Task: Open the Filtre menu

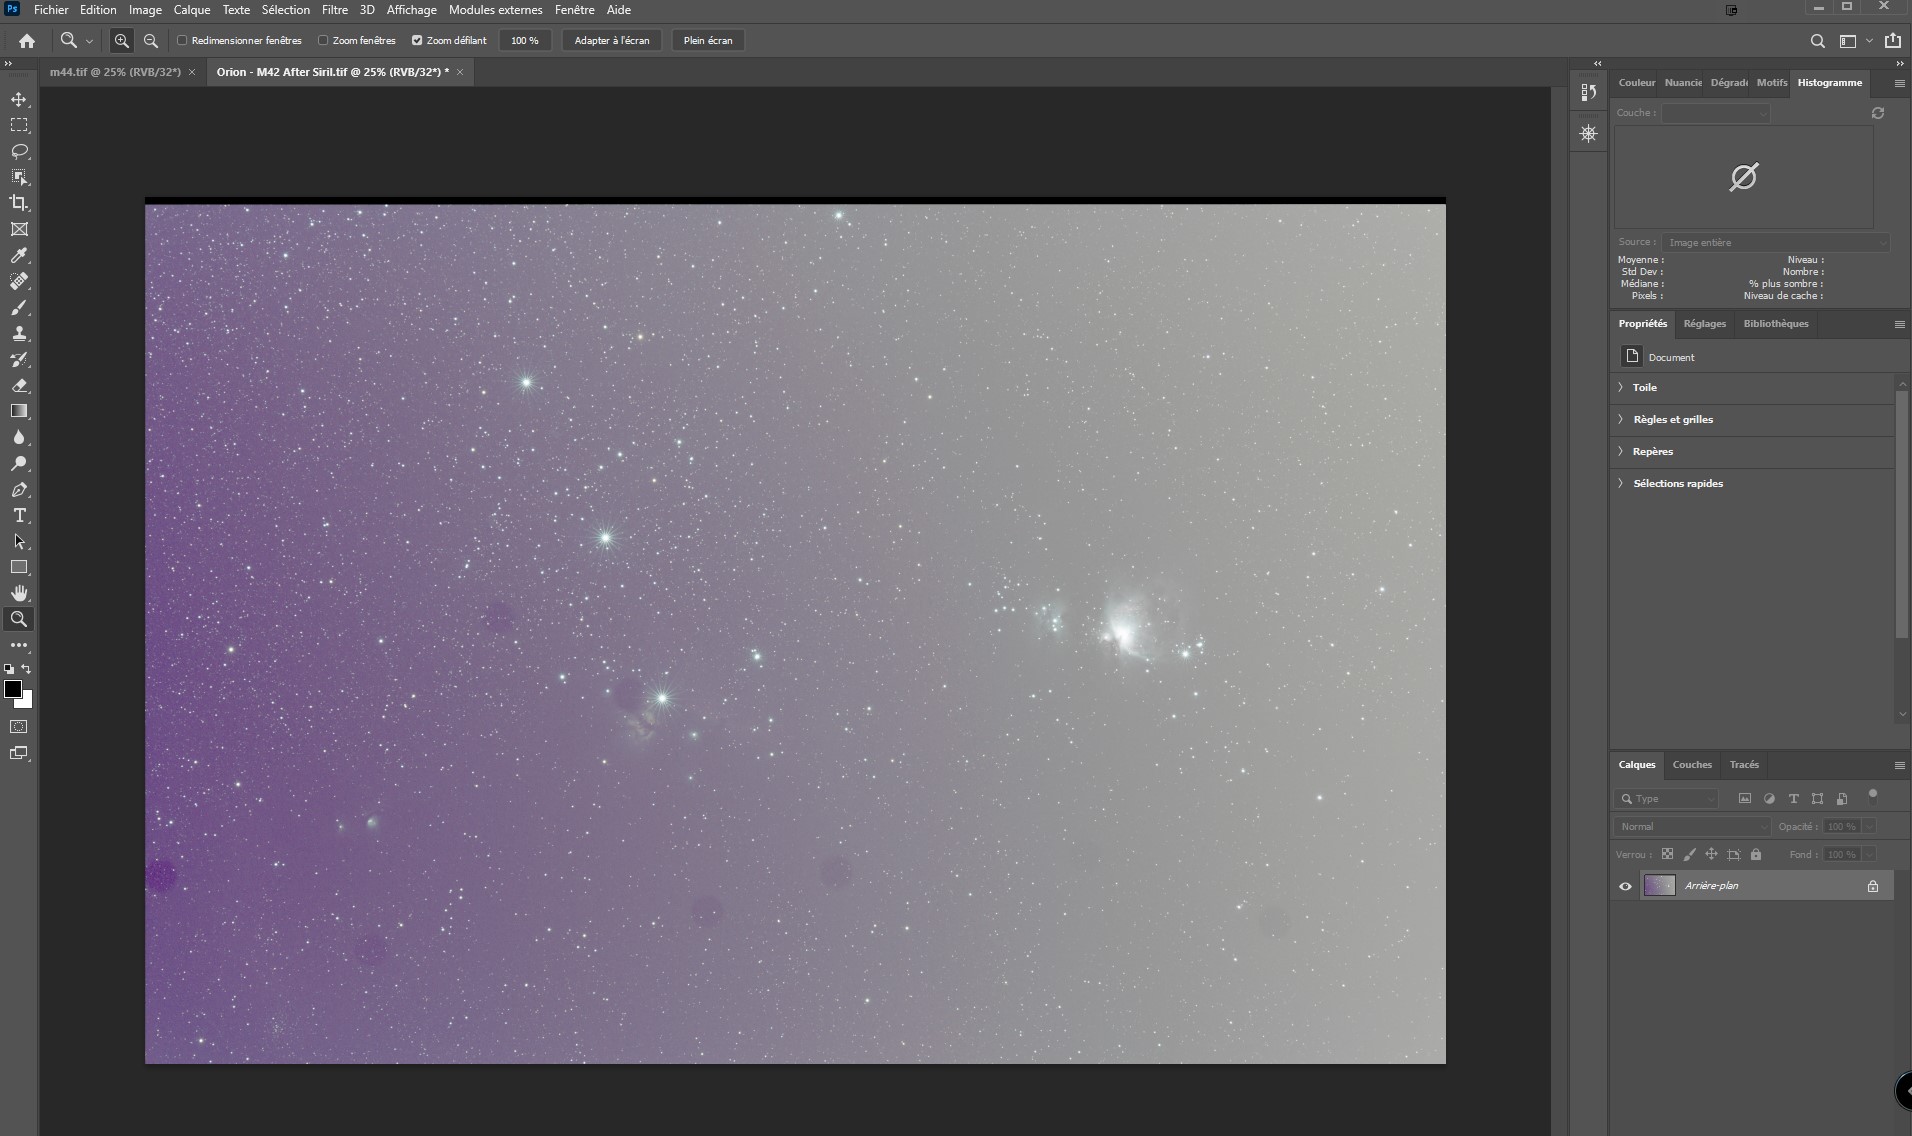Action: click(x=334, y=10)
